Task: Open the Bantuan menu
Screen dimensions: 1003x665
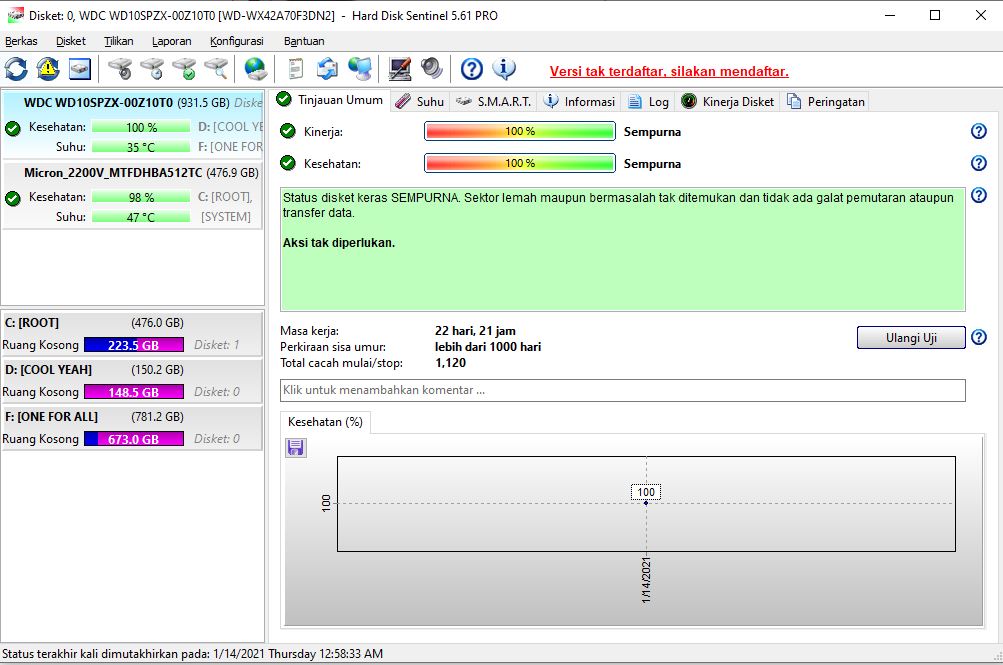Action: pos(304,41)
